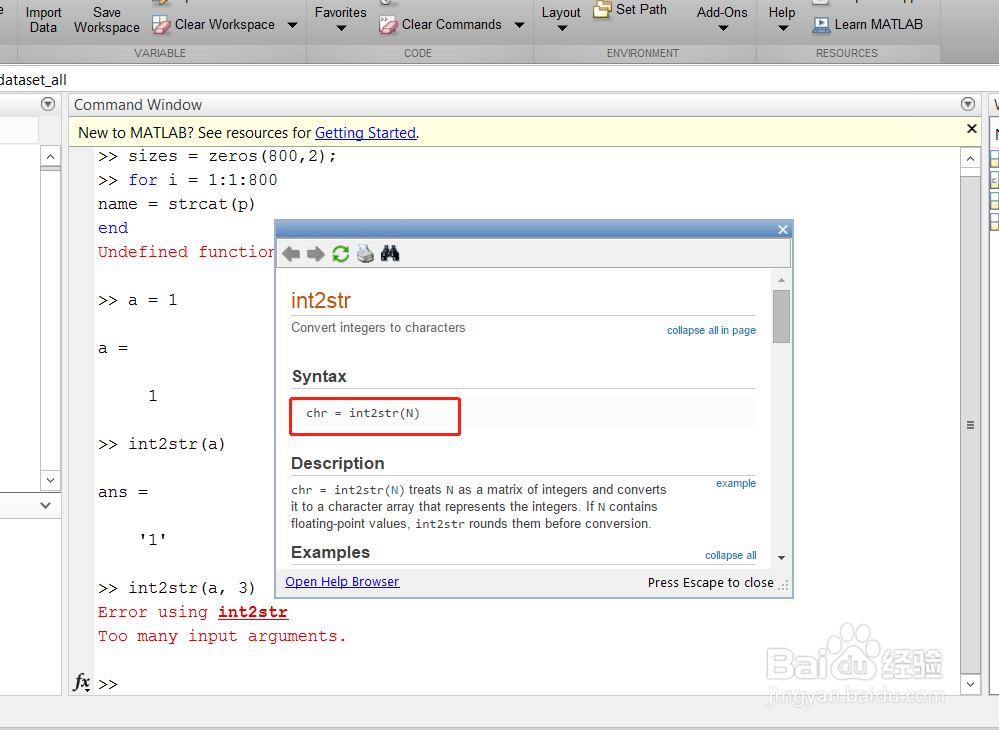Open the Favorites dropdown
999x730 pixels.
coord(341,19)
